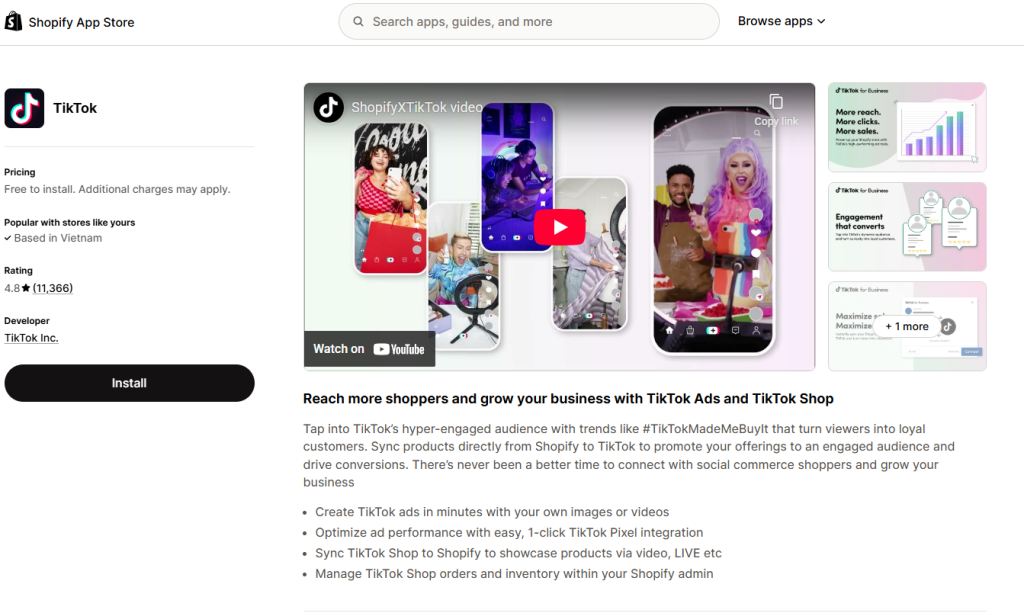Visit the TikTok Inc. developer page
The width and height of the screenshot is (1024, 613).
coord(30,338)
